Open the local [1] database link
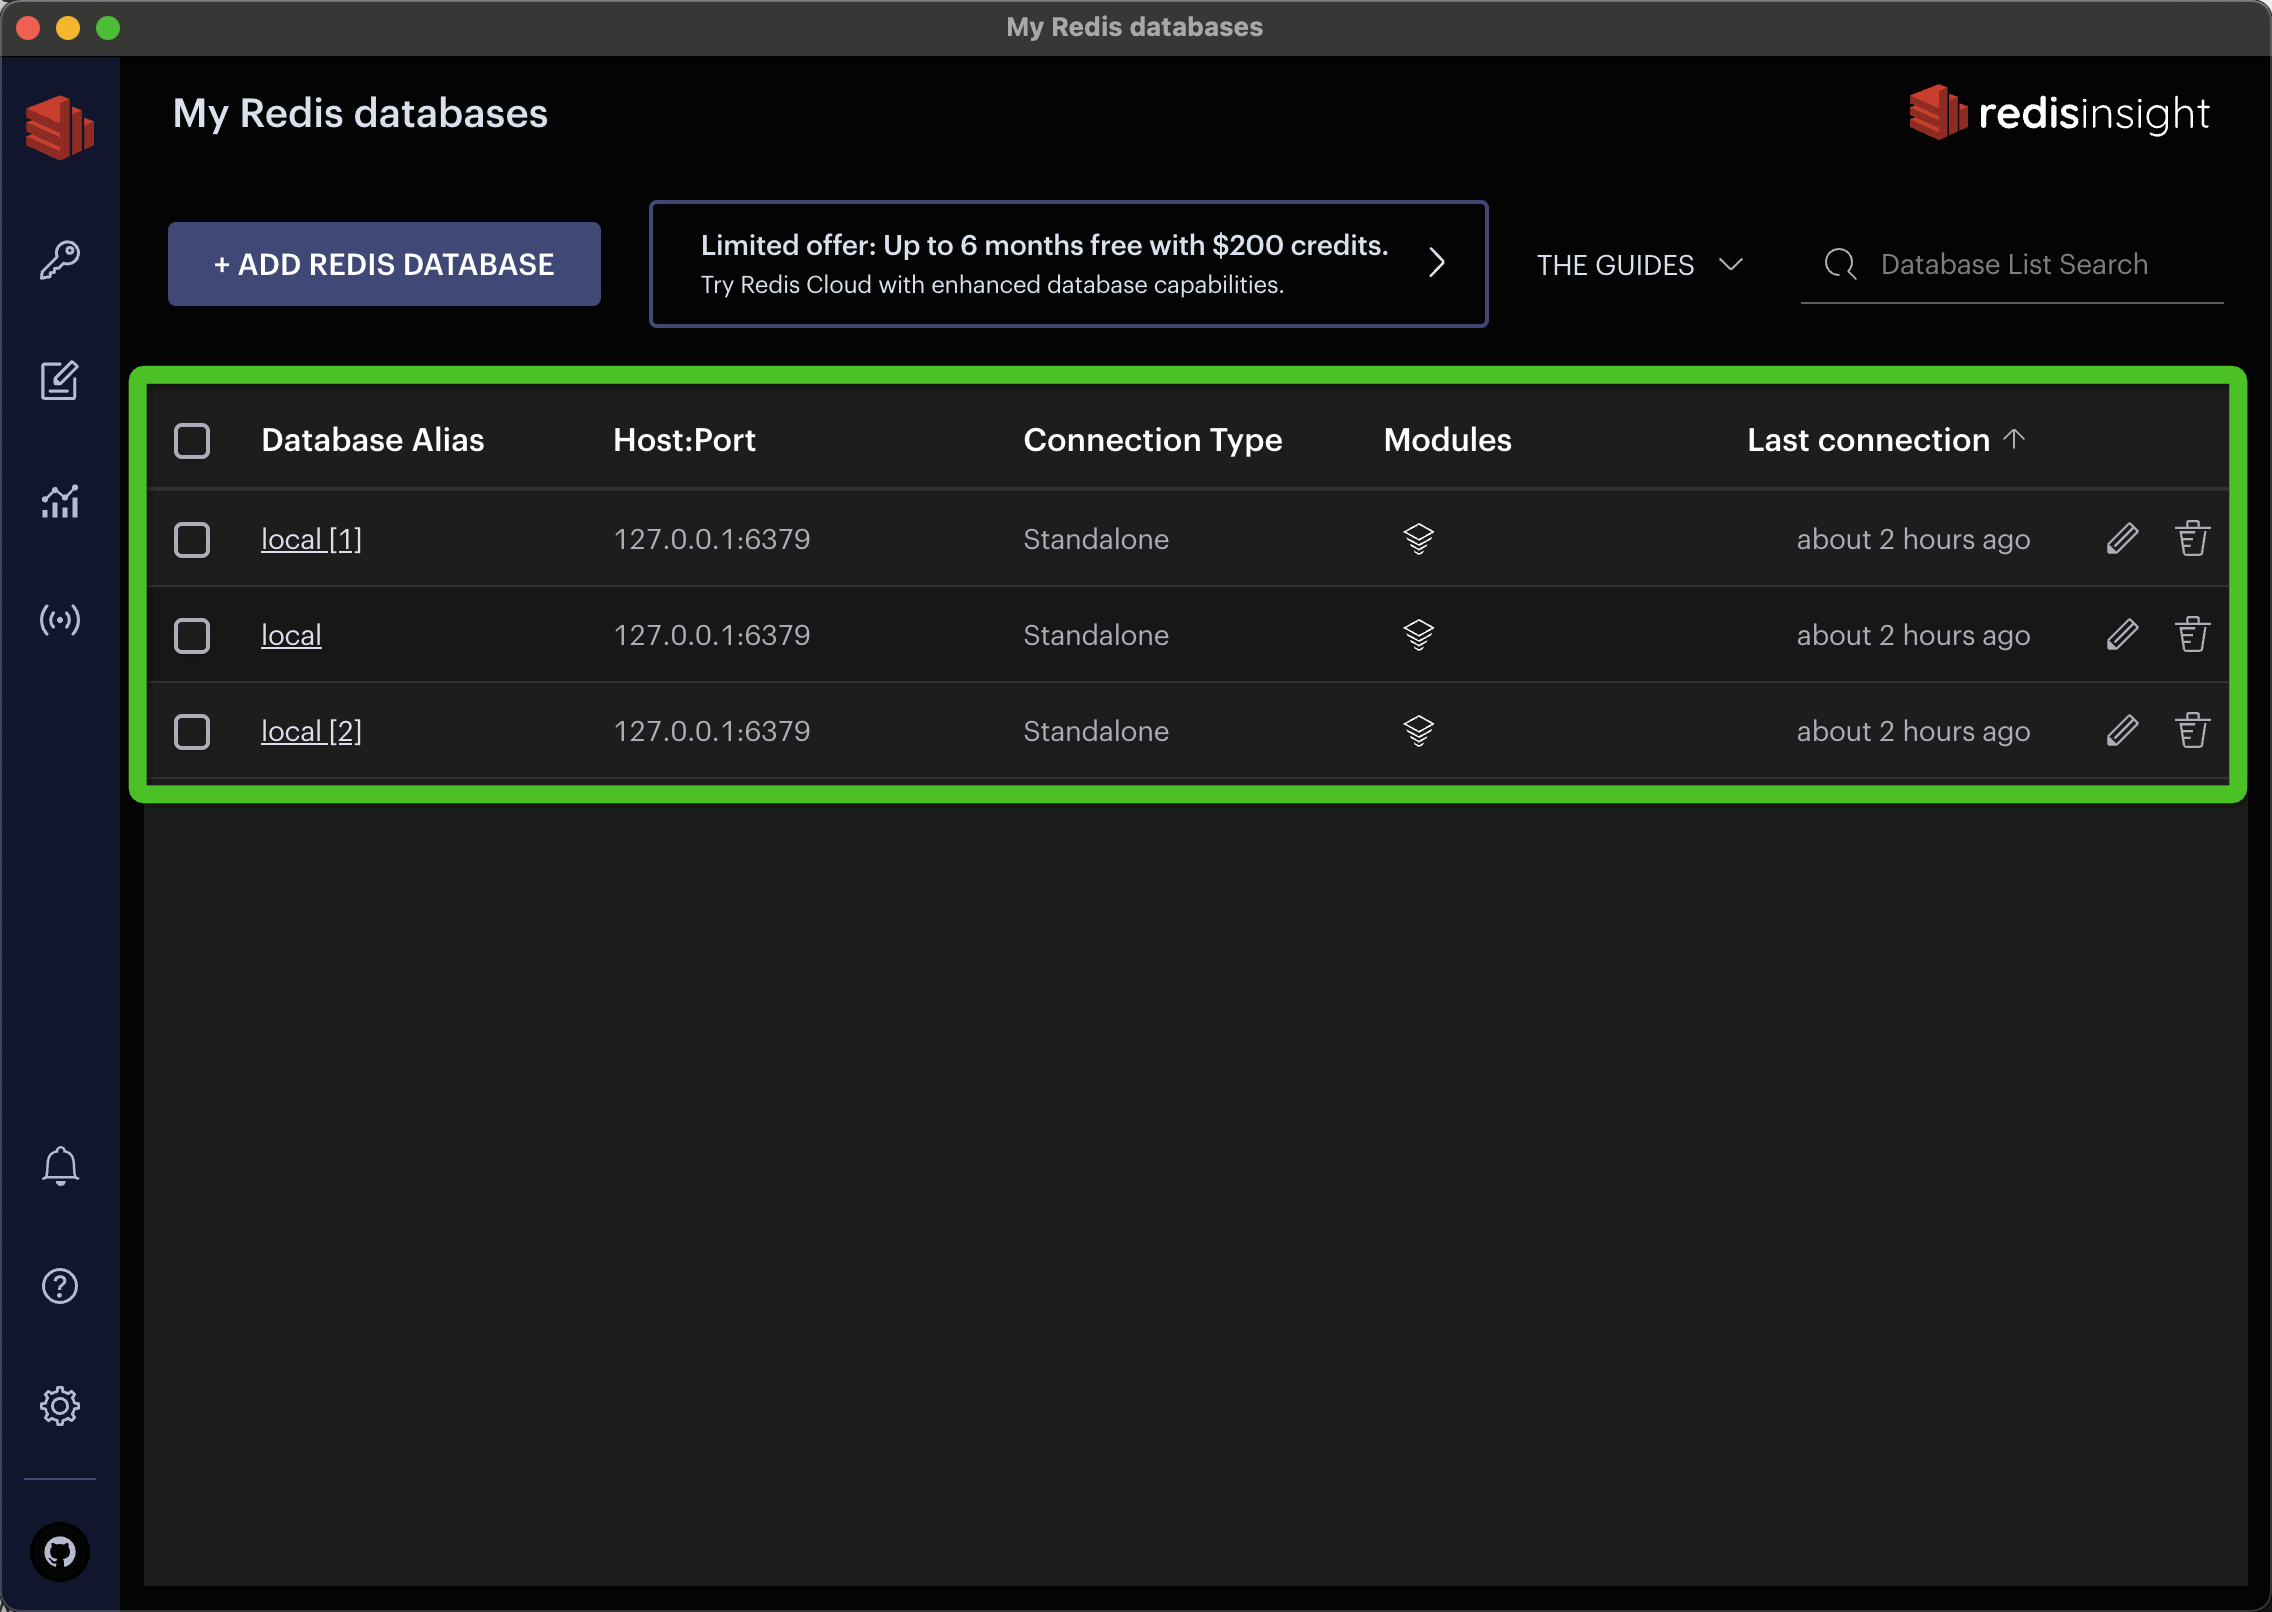This screenshot has width=2272, height=1612. [x=311, y=539]
